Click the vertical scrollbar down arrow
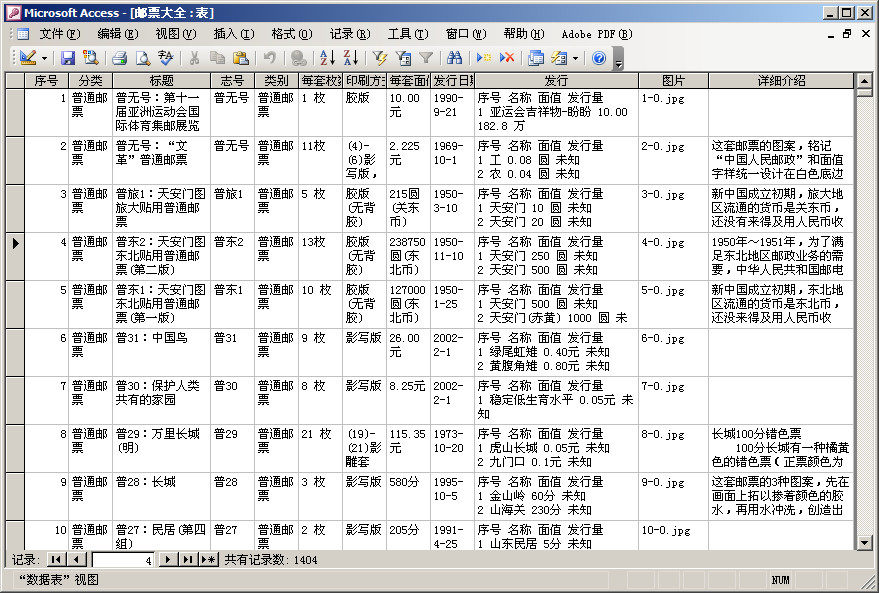879x593 pixels. pyautogui.click(x=864, y=543)
